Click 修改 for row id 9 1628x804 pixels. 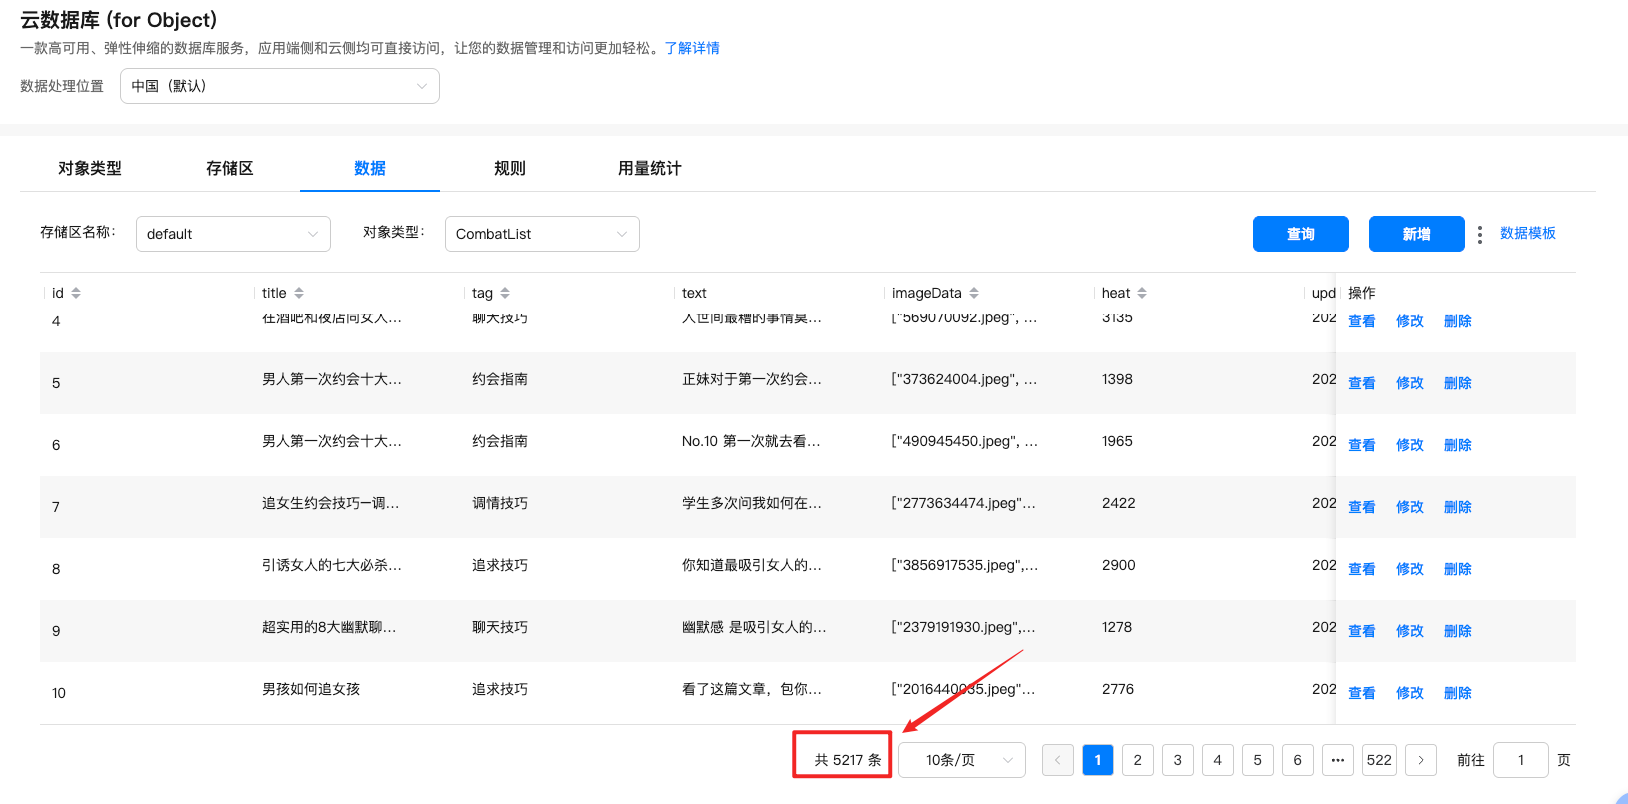click(x=1410, y=631)
